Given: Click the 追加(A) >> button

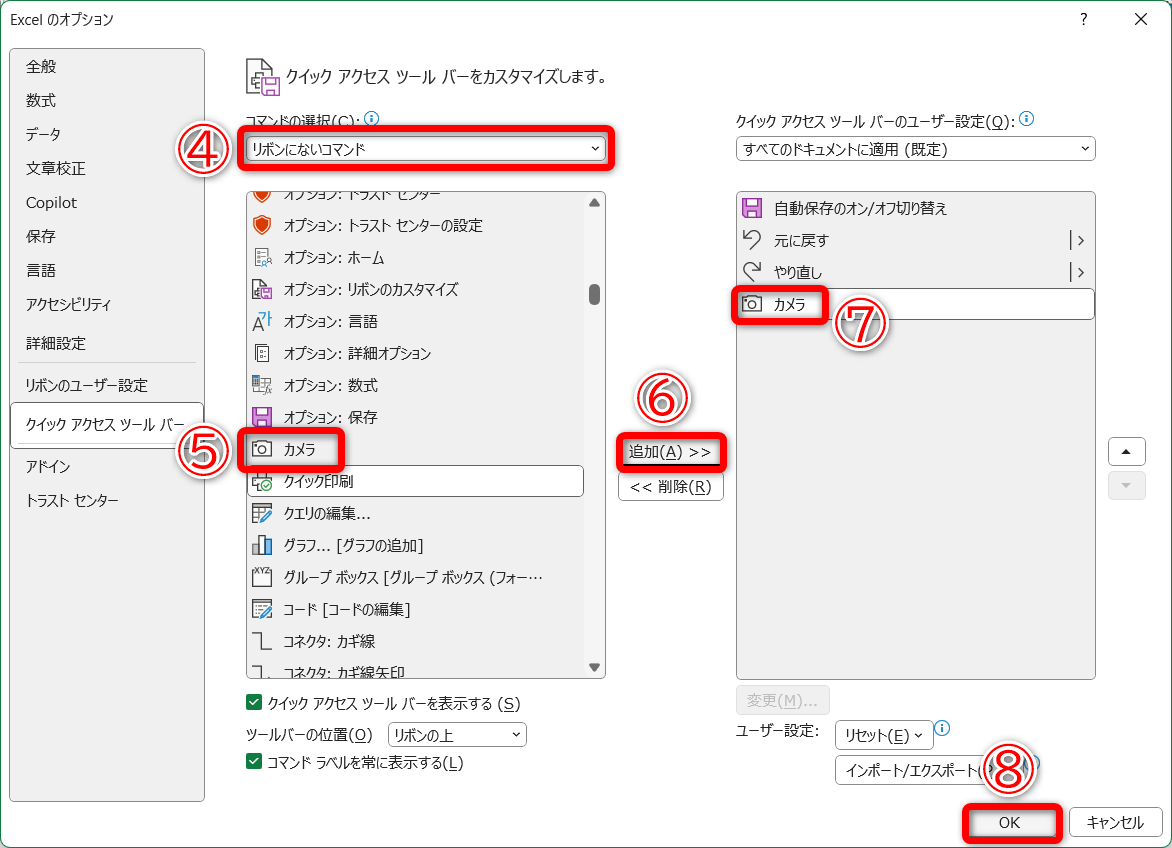Looking at the screenshot, I should click(670, 451).
